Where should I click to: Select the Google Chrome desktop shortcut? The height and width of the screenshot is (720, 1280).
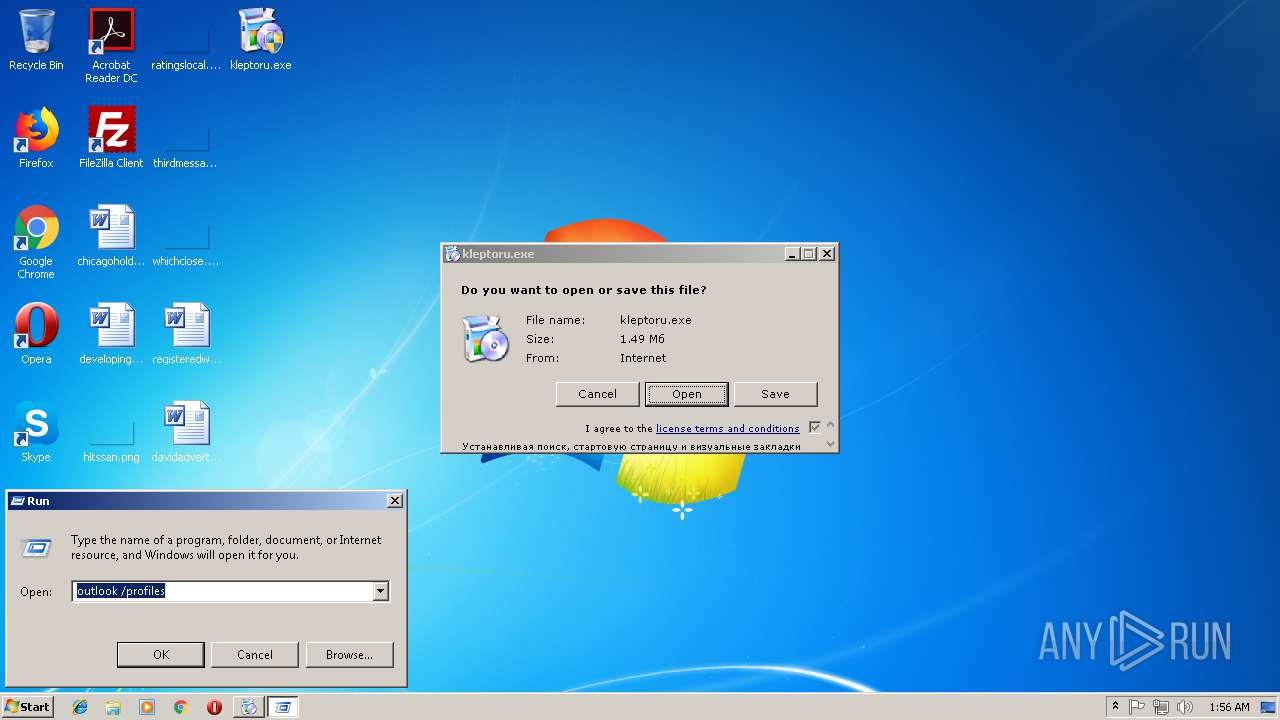click(x=36, y=243)
